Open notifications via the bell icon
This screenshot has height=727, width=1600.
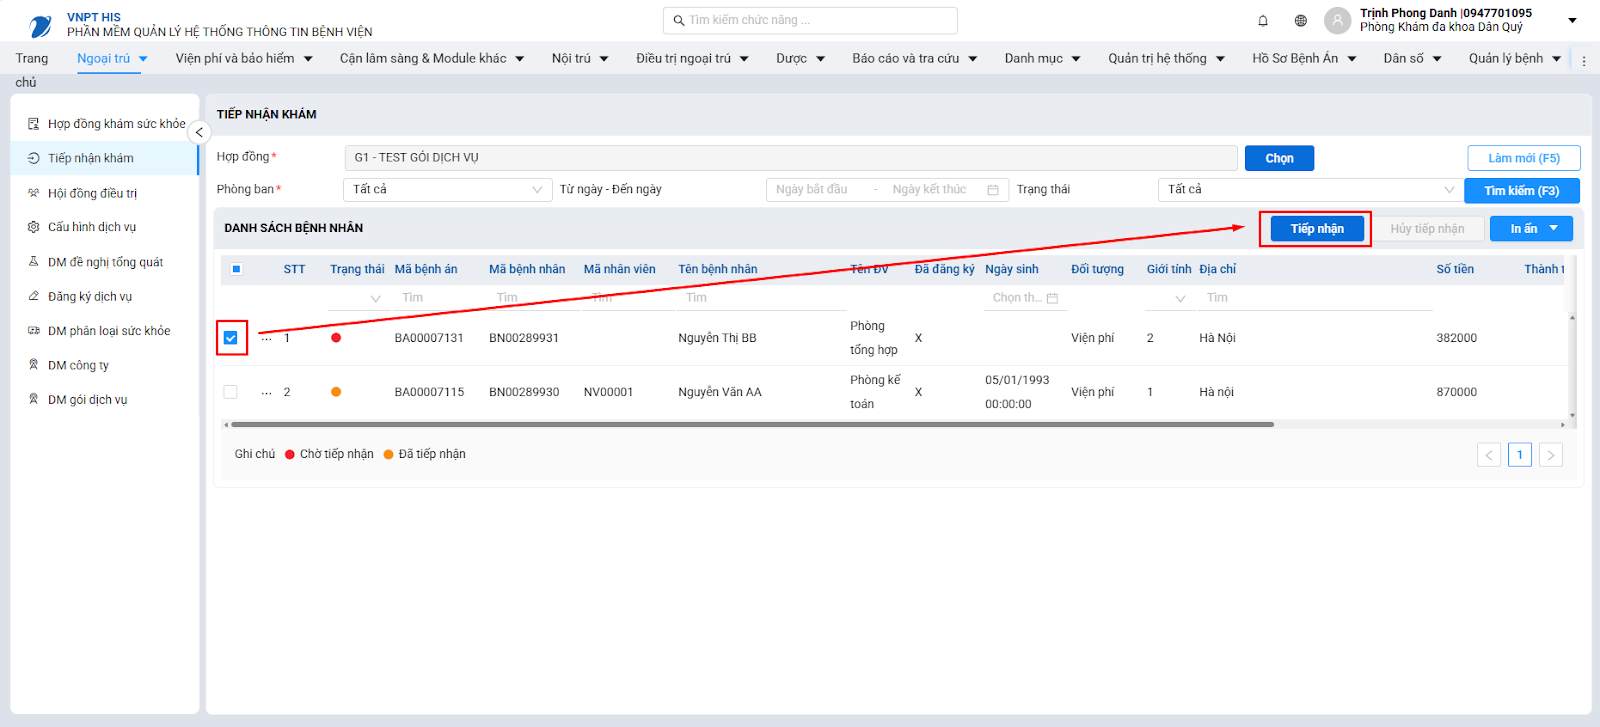(x=1263, y=20)
